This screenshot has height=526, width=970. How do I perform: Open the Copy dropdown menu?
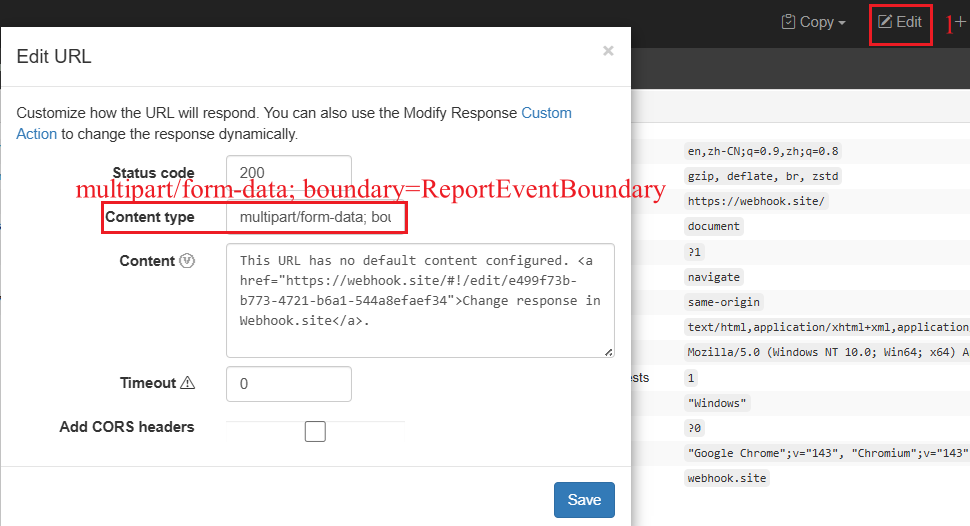[x=813, y=22]
